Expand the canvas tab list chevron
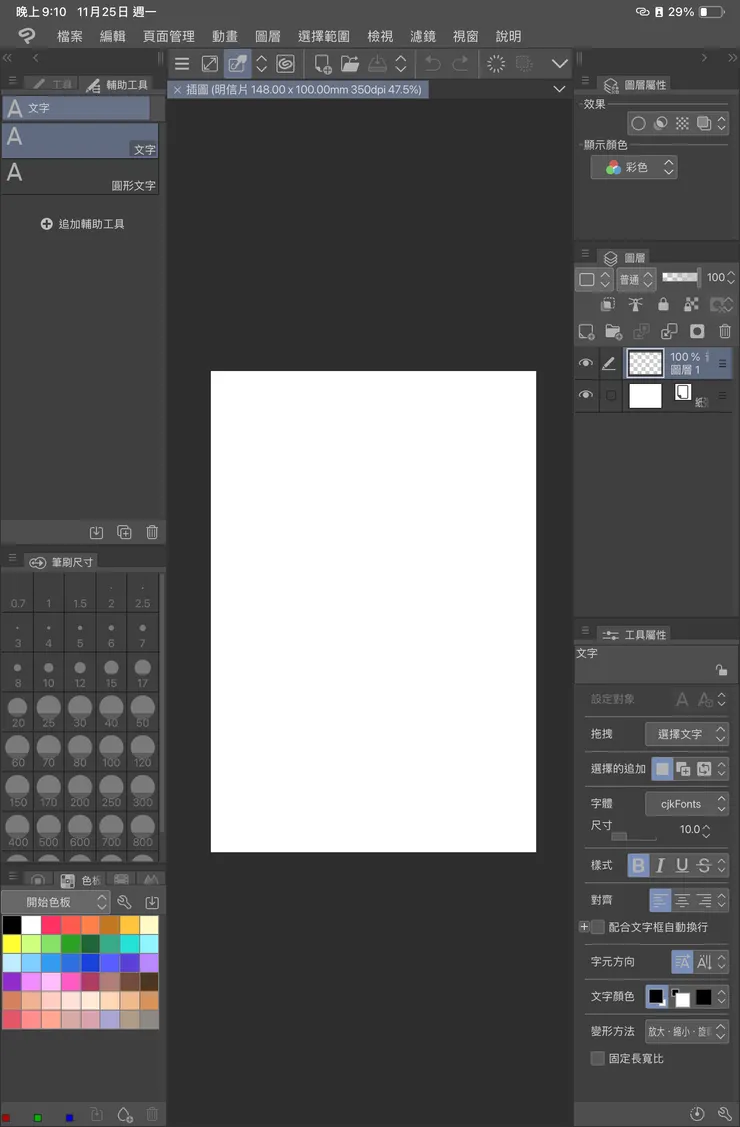This screenshot has width=740, height=1127. point(559,89)
